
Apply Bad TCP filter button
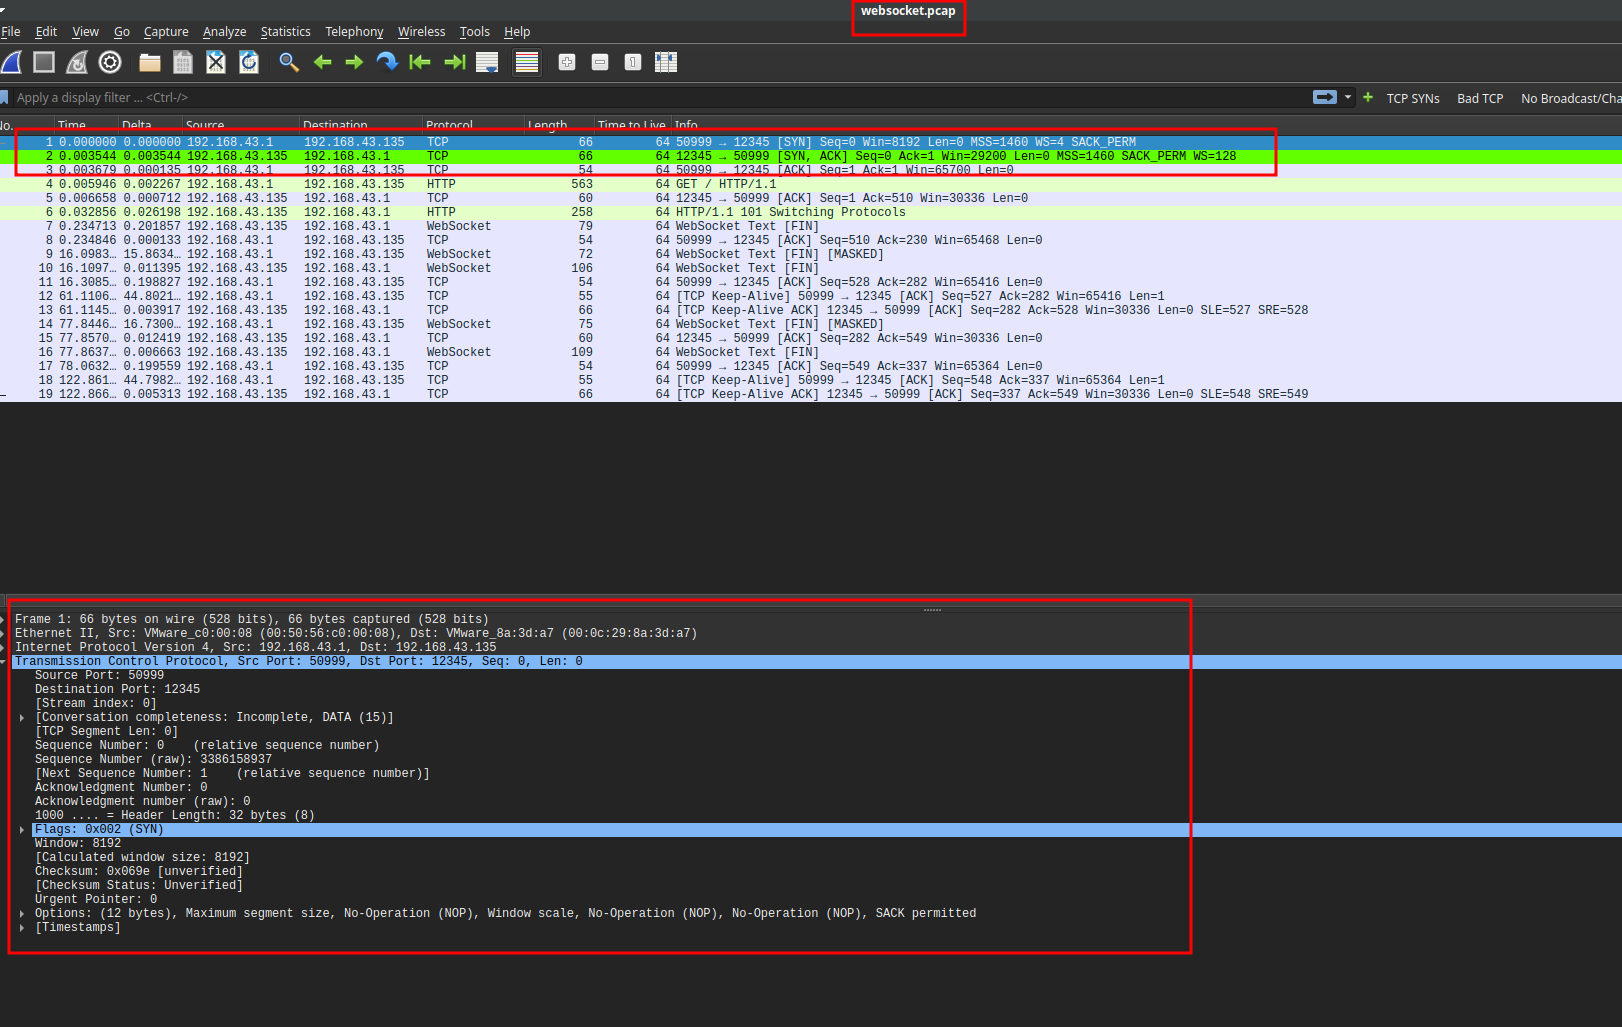tap(1480, 98)
